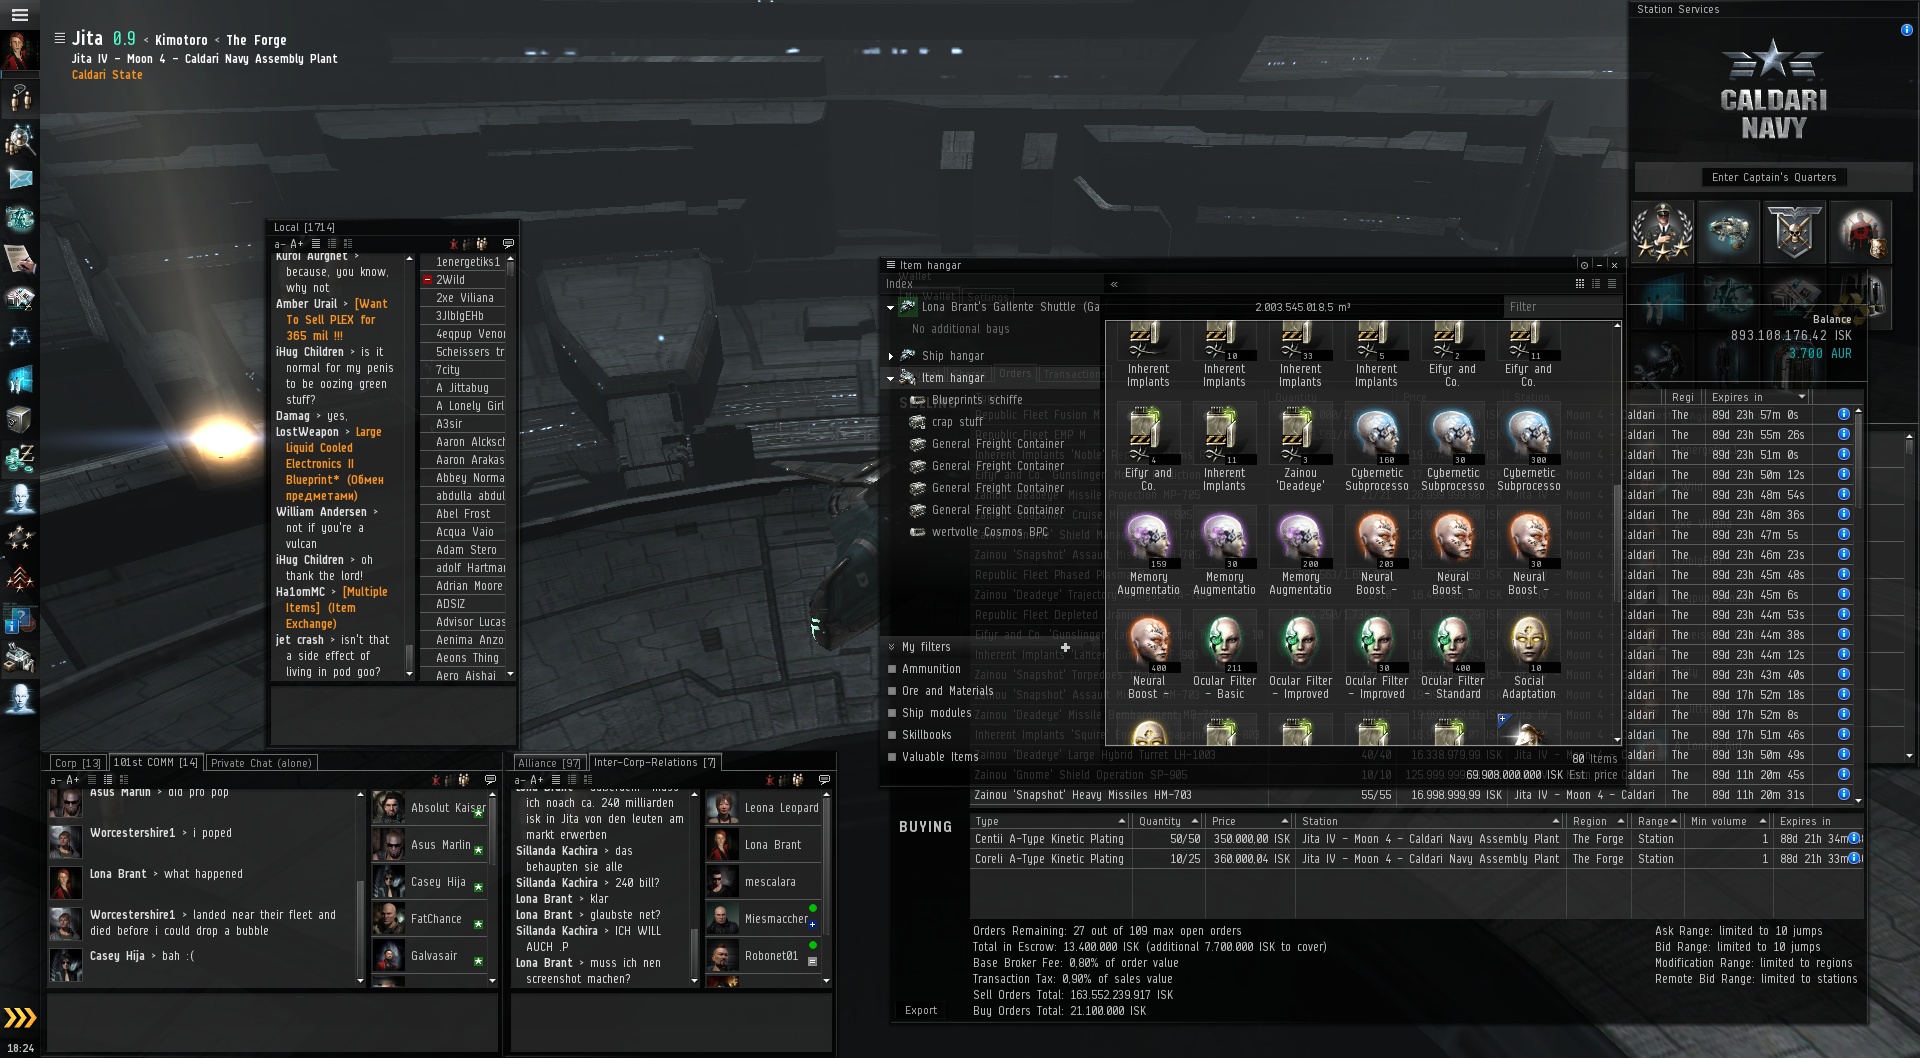This screenshot has width=1920, height=1058.
Task: Collapse Lona Brant's Gallente Shuttle tree node
Action: [890, 308]
